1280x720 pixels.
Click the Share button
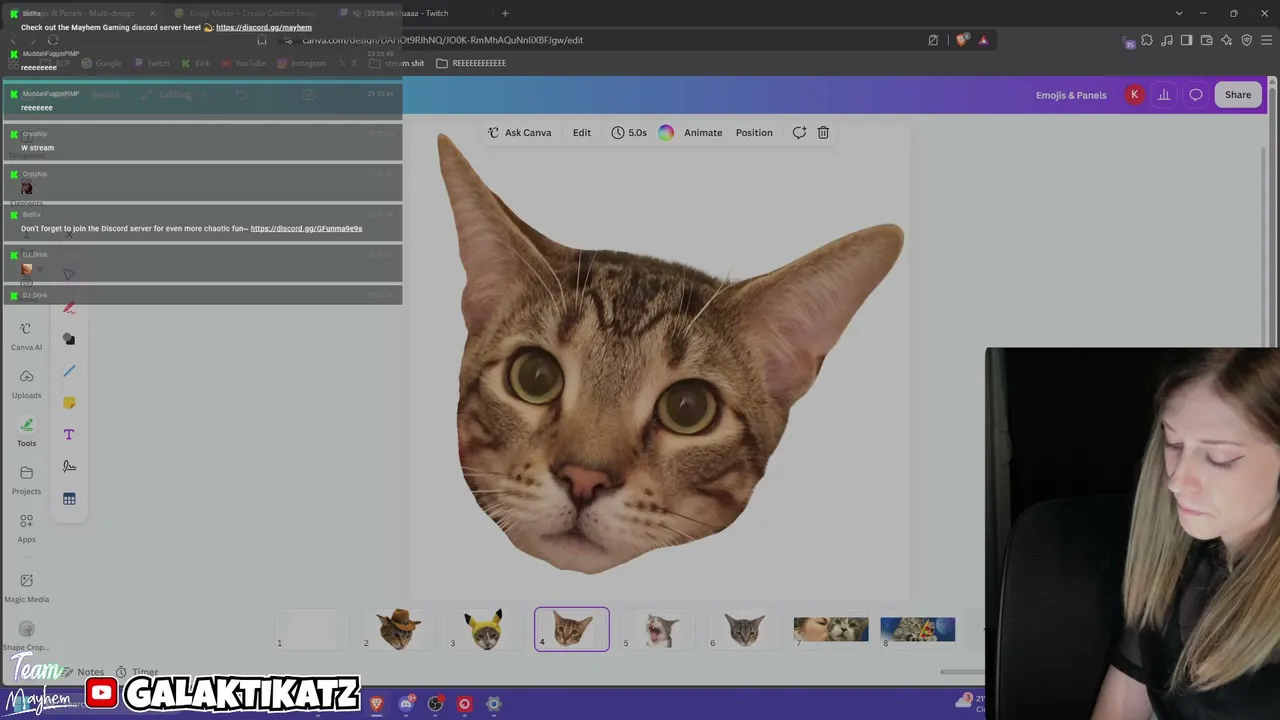click(1238, 95)
